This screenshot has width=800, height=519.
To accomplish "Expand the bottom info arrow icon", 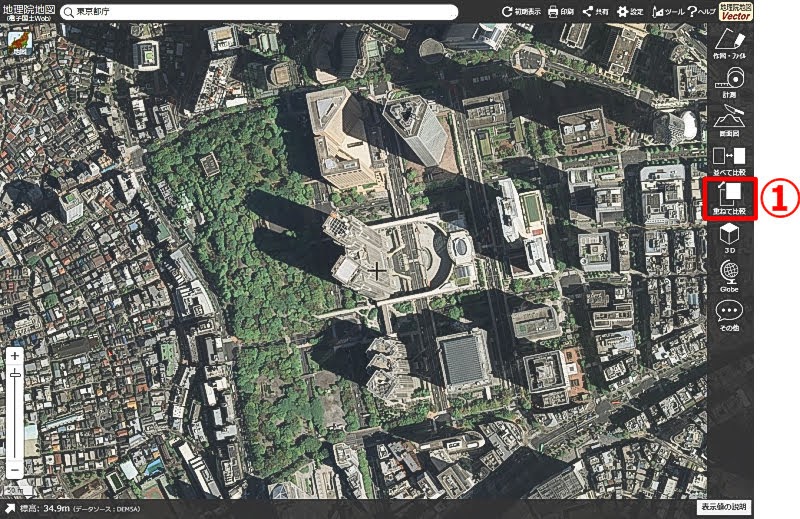I will (10, 508).
